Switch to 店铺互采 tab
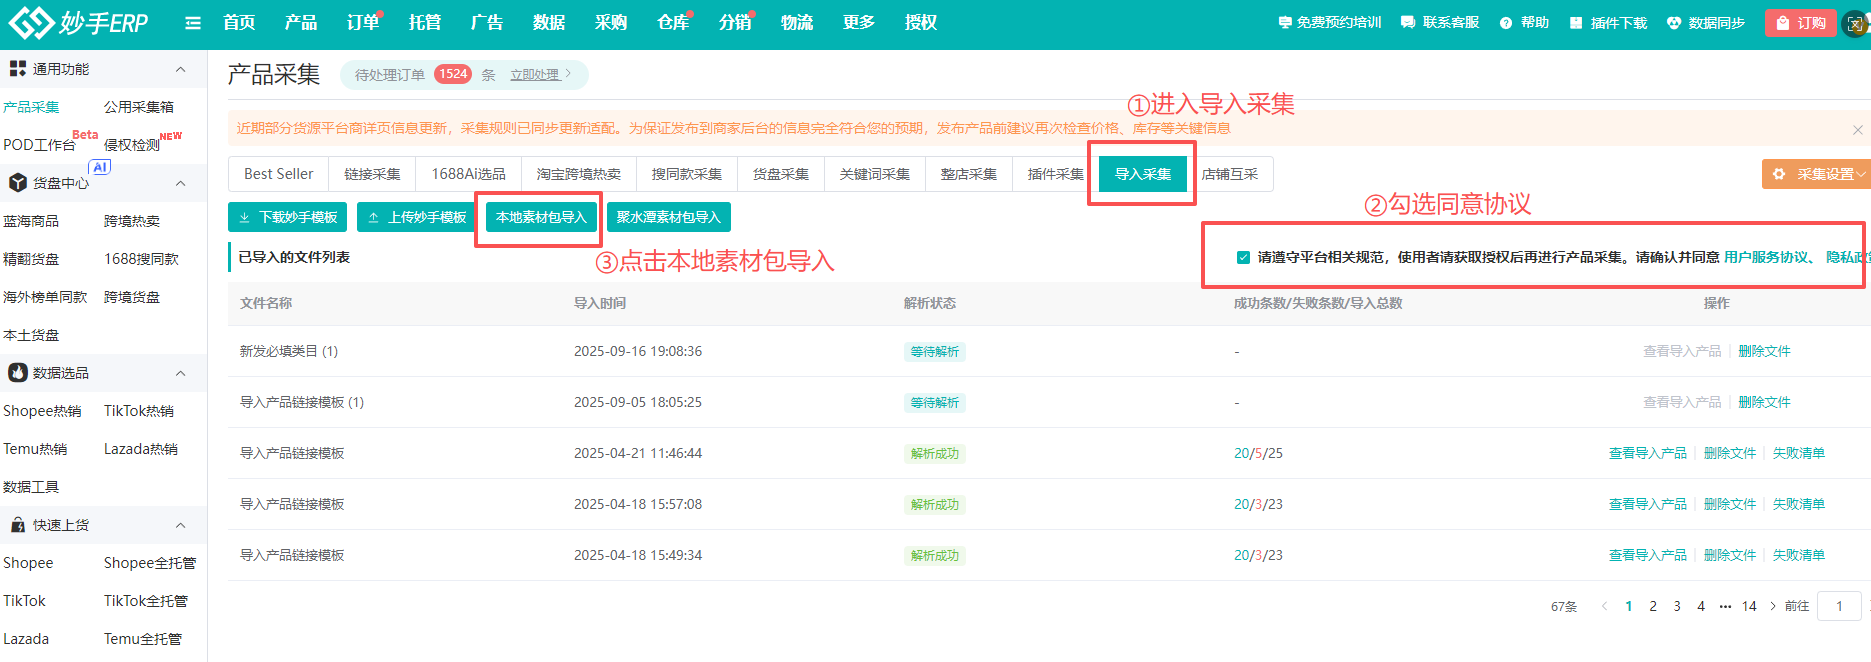This screenshot has width=1871, height=662. point(1229,174)
